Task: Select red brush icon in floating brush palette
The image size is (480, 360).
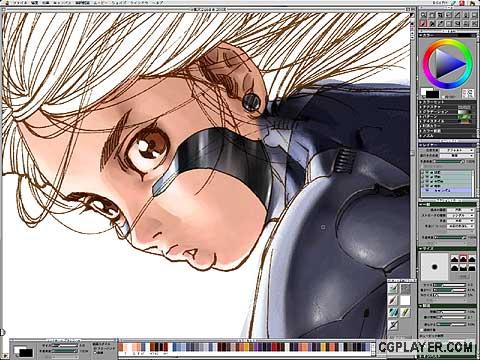Action: click(392, 300)
